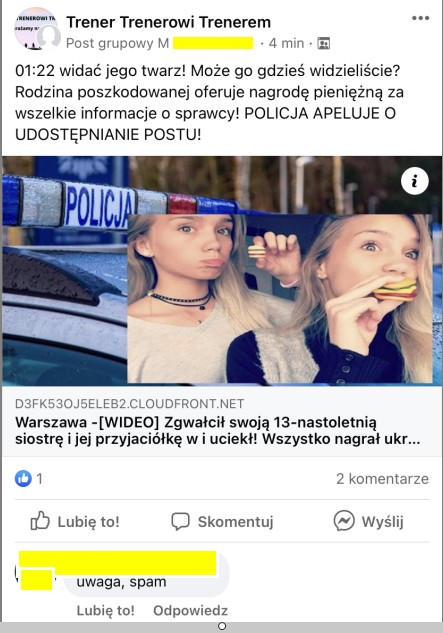This screenshot has height=633, width=443.
Task: Open the Trener Trenerowi Trenerem group avatar
Action: coord(36,29)
